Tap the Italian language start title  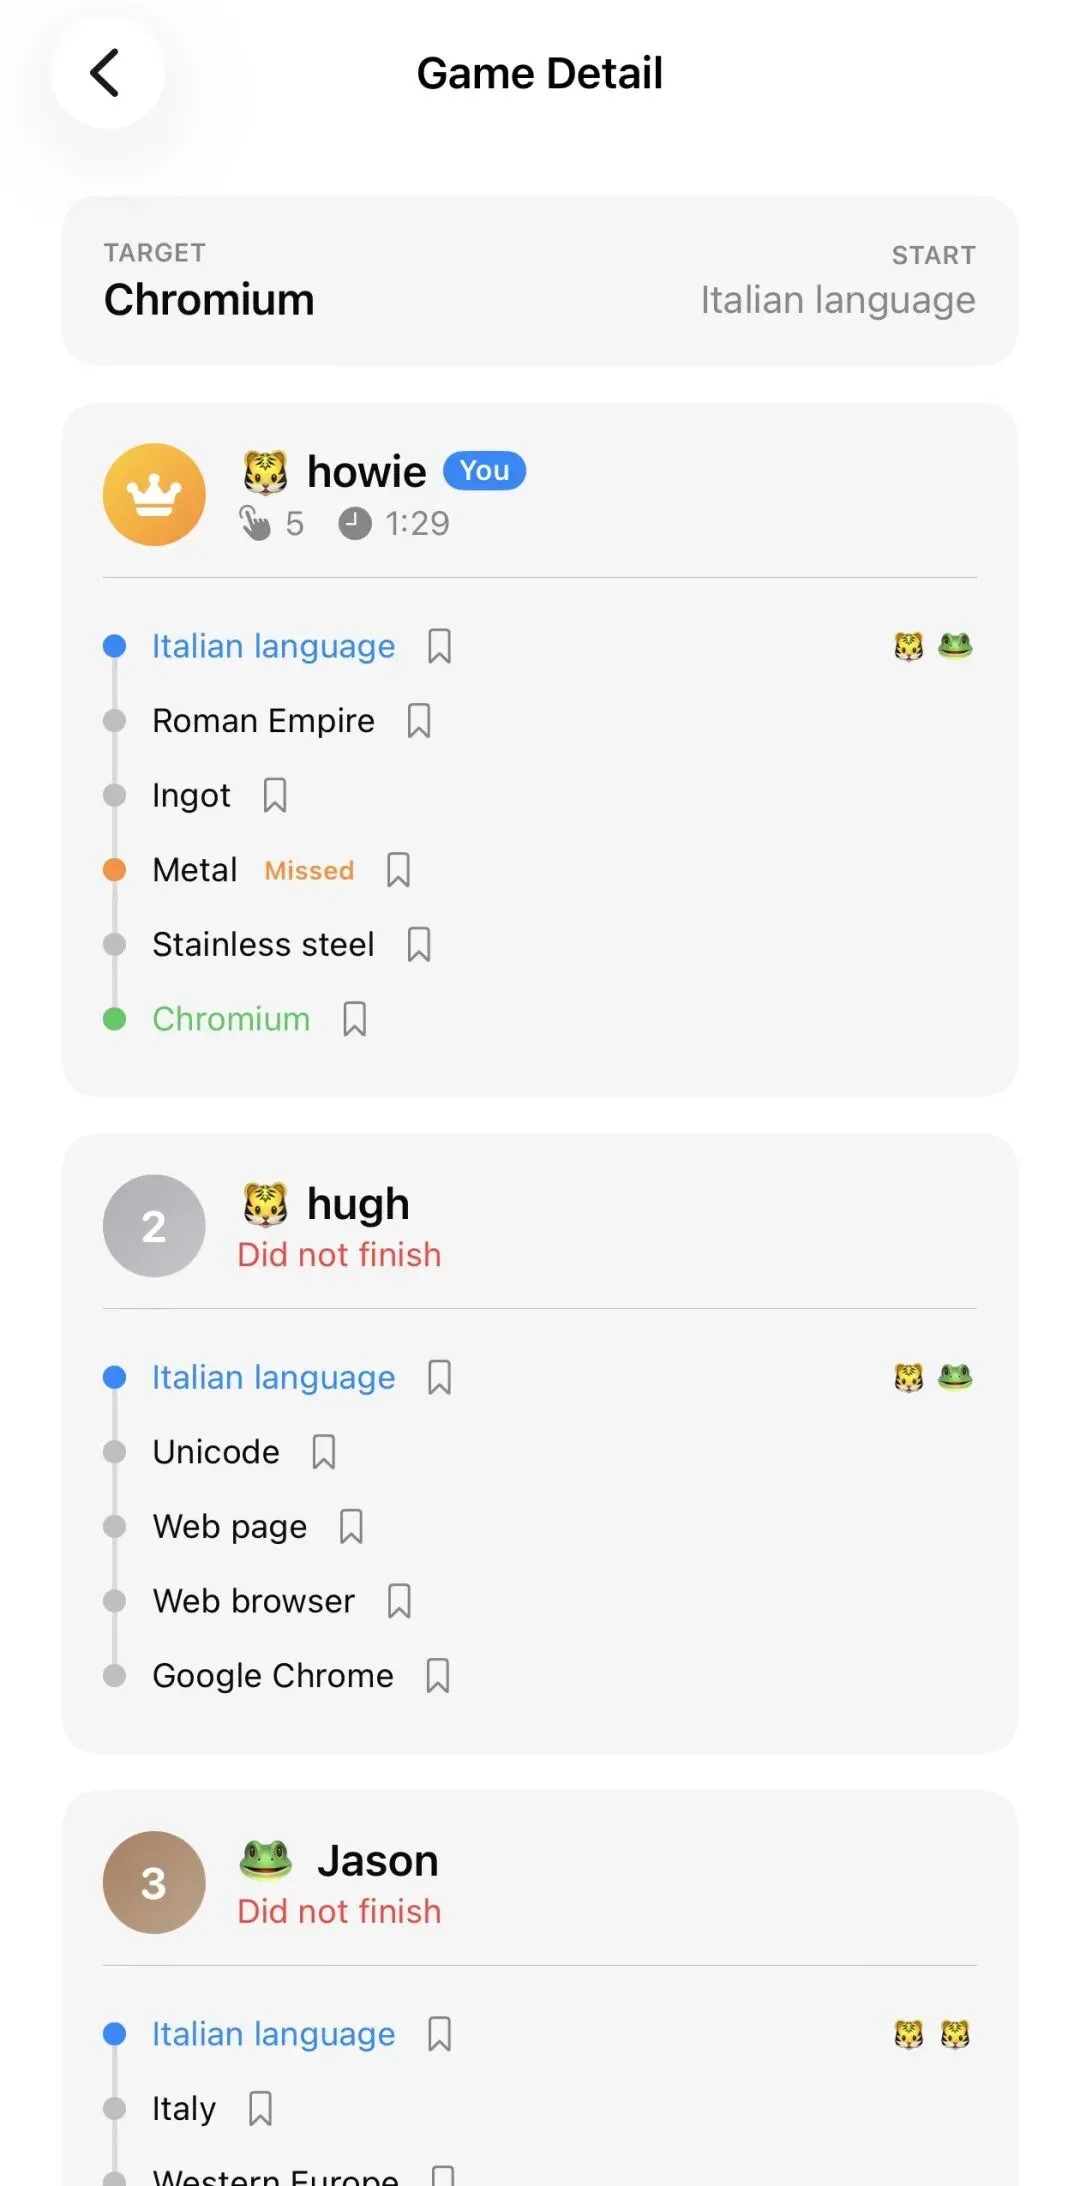(837, 300)
